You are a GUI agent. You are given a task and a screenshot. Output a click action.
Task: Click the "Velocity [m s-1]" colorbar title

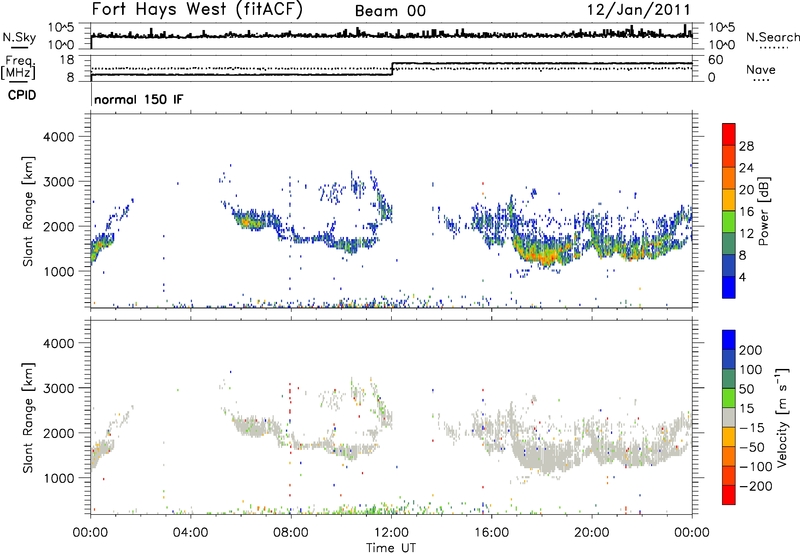click(x=781, y=417)
